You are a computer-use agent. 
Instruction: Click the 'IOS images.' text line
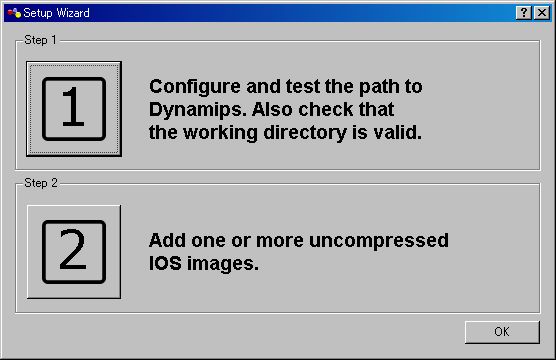coord(204,264)
